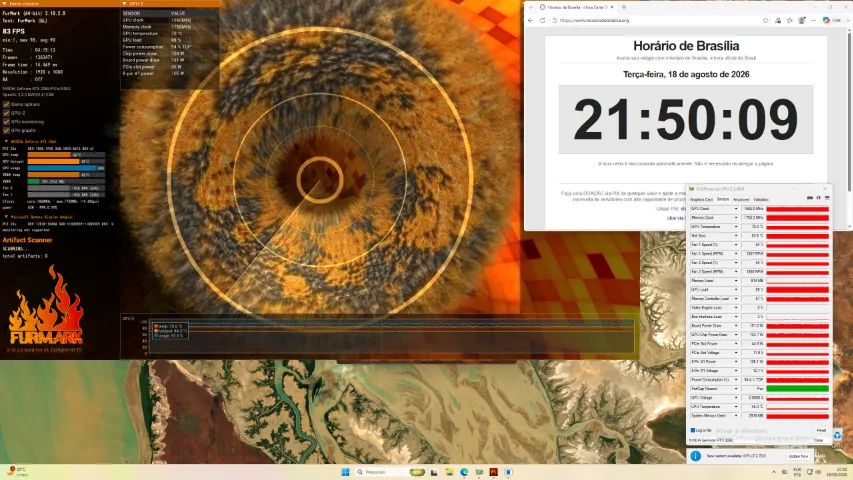Image resolution: width=853 pixels, height=480 pixels.
Task: Click the browser address bar URL
Action: [x=595, y=20]
